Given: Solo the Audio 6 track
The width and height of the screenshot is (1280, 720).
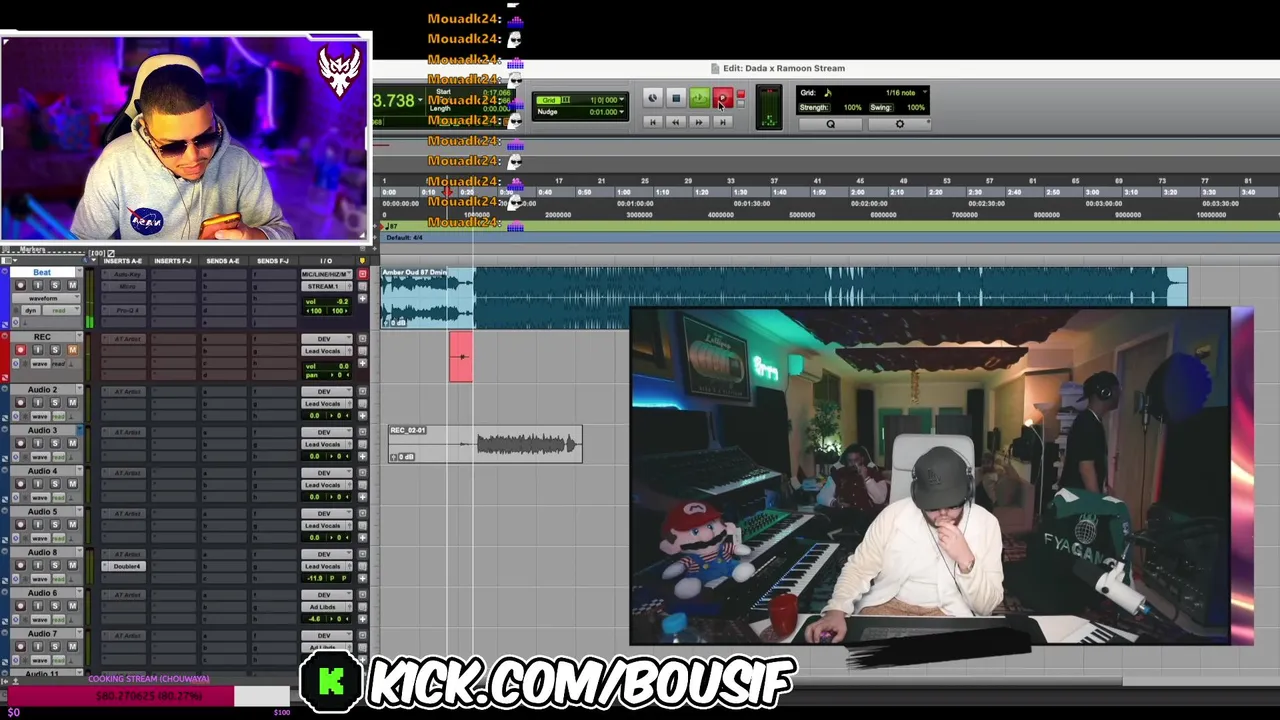Looking at the screenshot, I should click(55, 606).
